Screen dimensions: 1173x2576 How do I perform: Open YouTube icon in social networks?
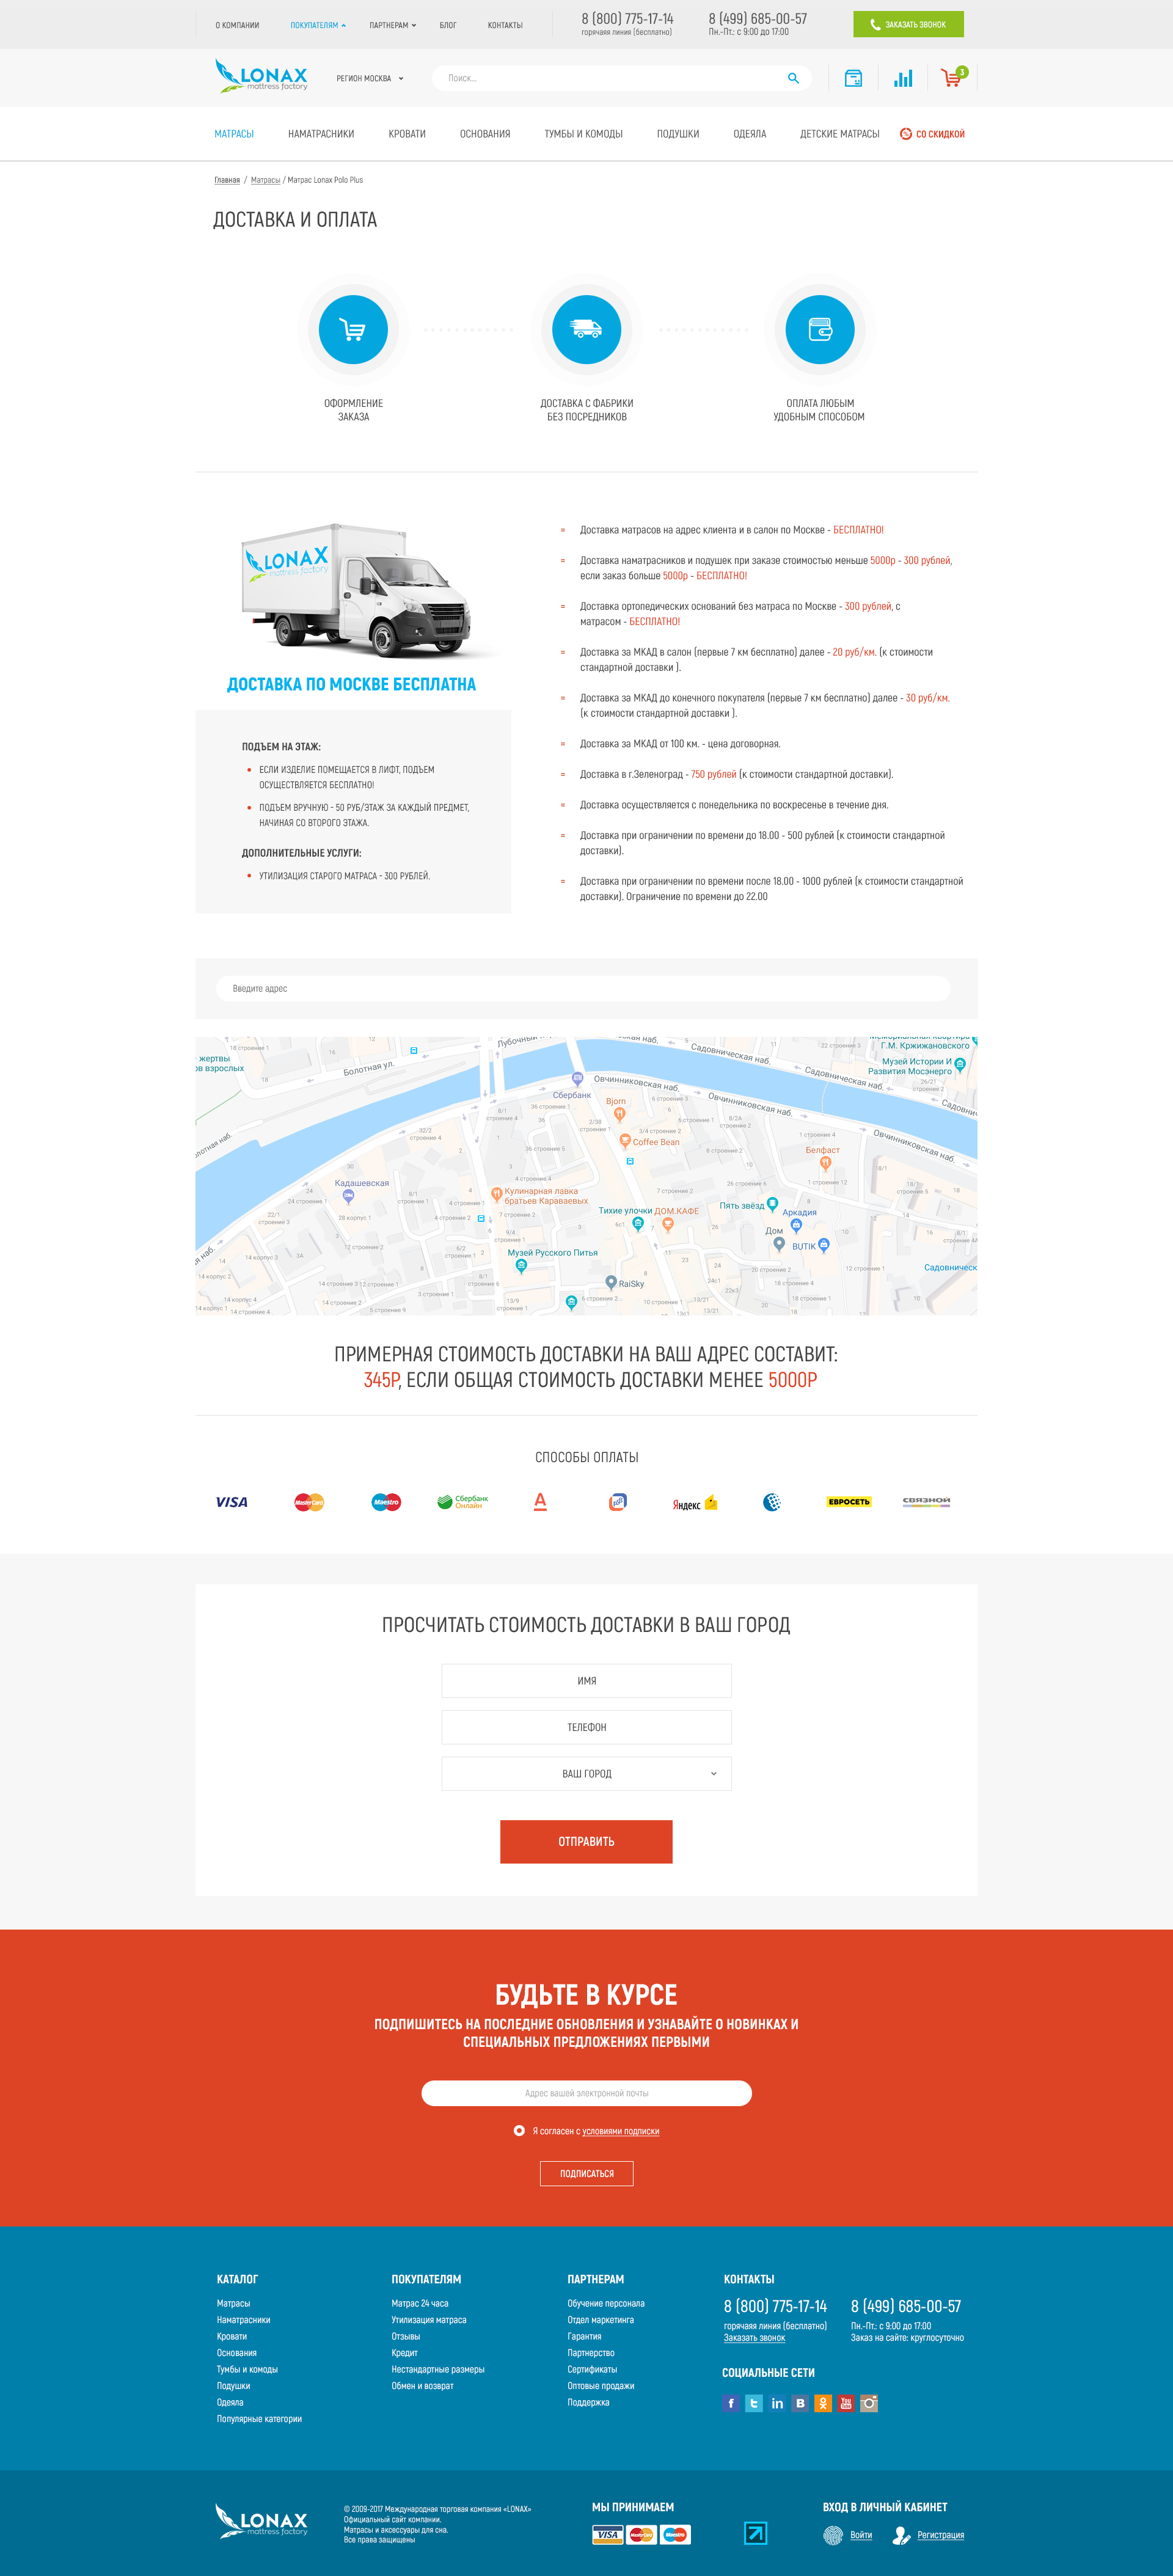click(x=846, y=2403)
